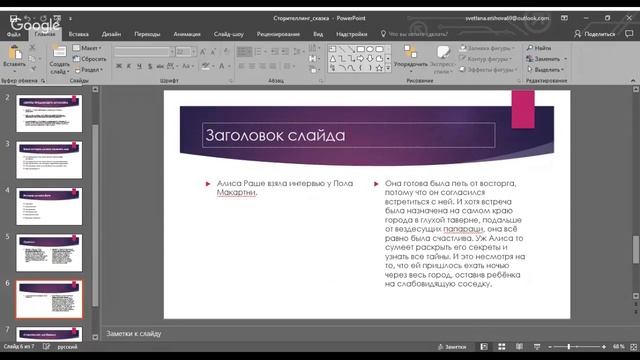Open the Макет layout dropdown

(87, 48)
